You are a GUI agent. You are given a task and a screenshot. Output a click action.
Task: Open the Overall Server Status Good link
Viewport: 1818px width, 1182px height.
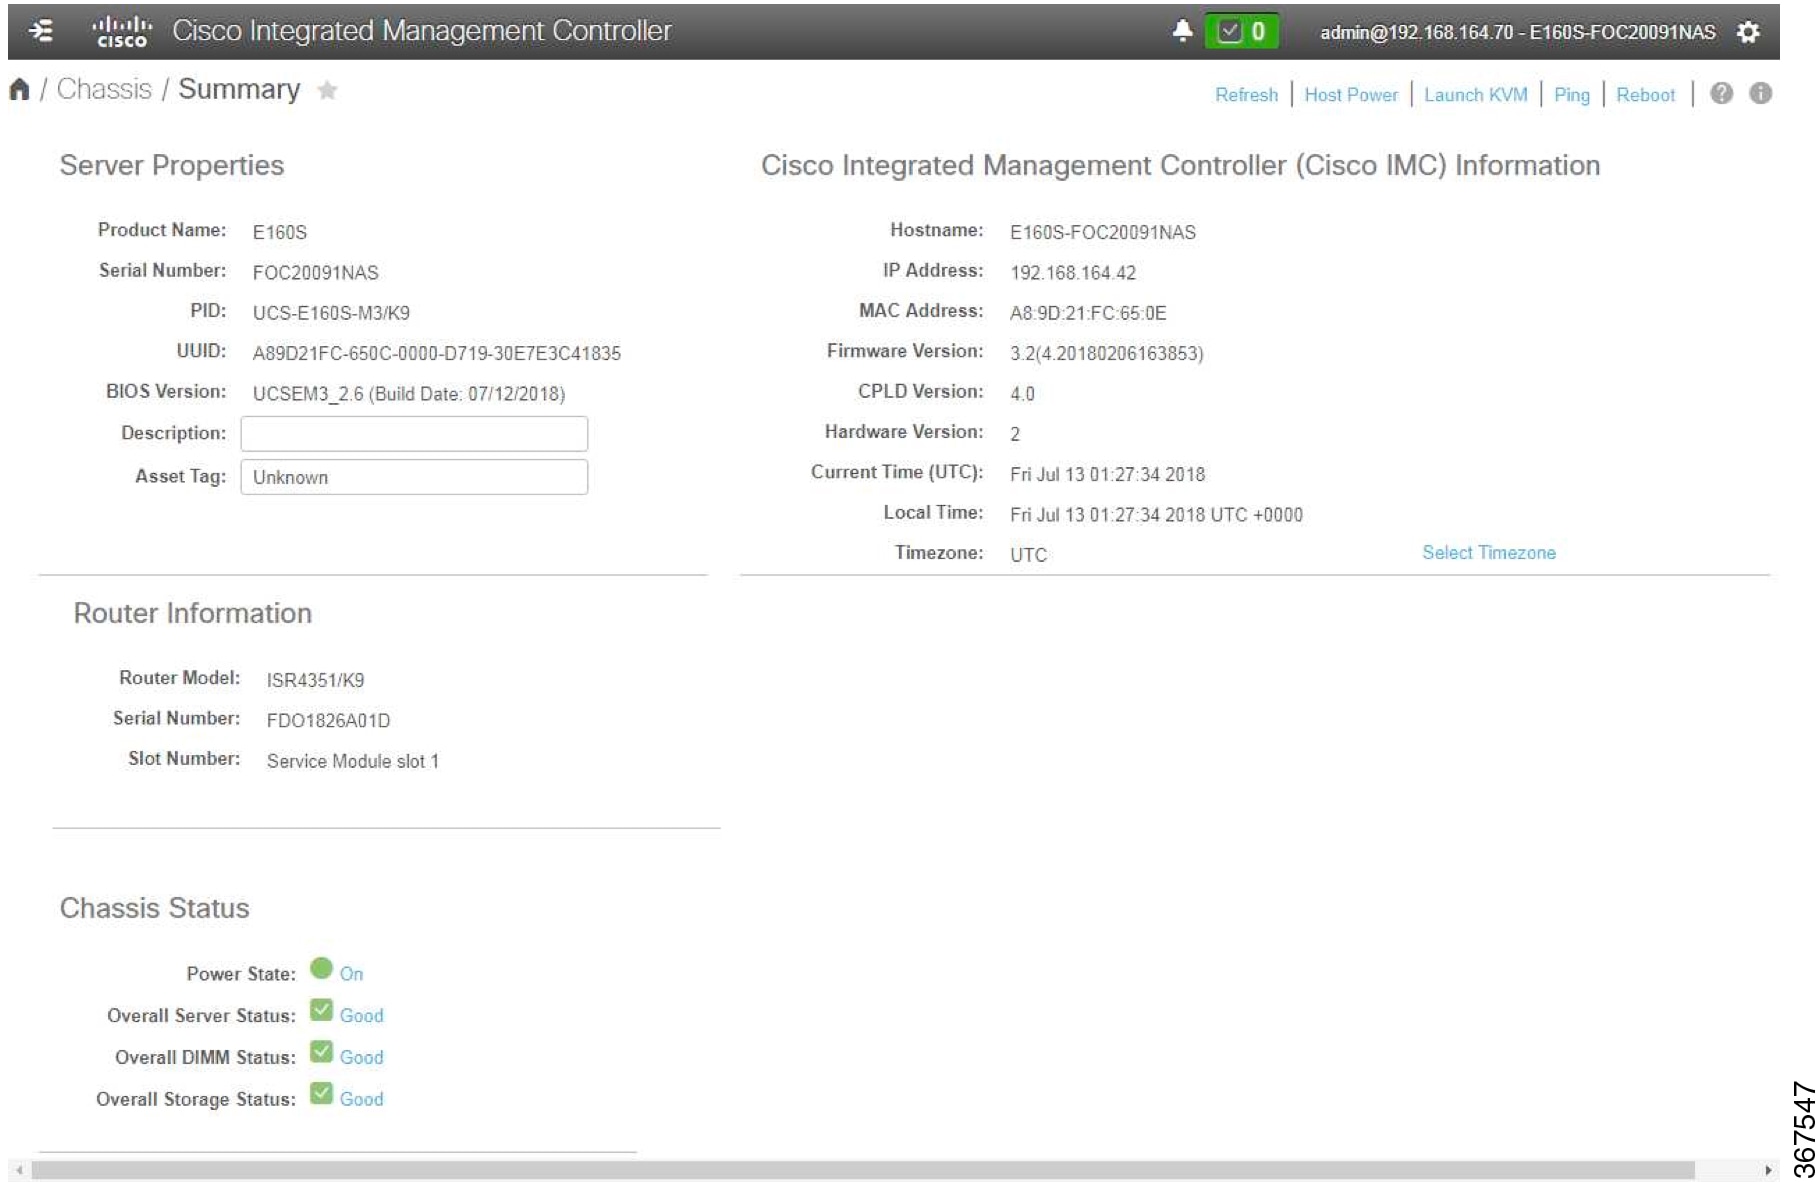click(362, 1015)
